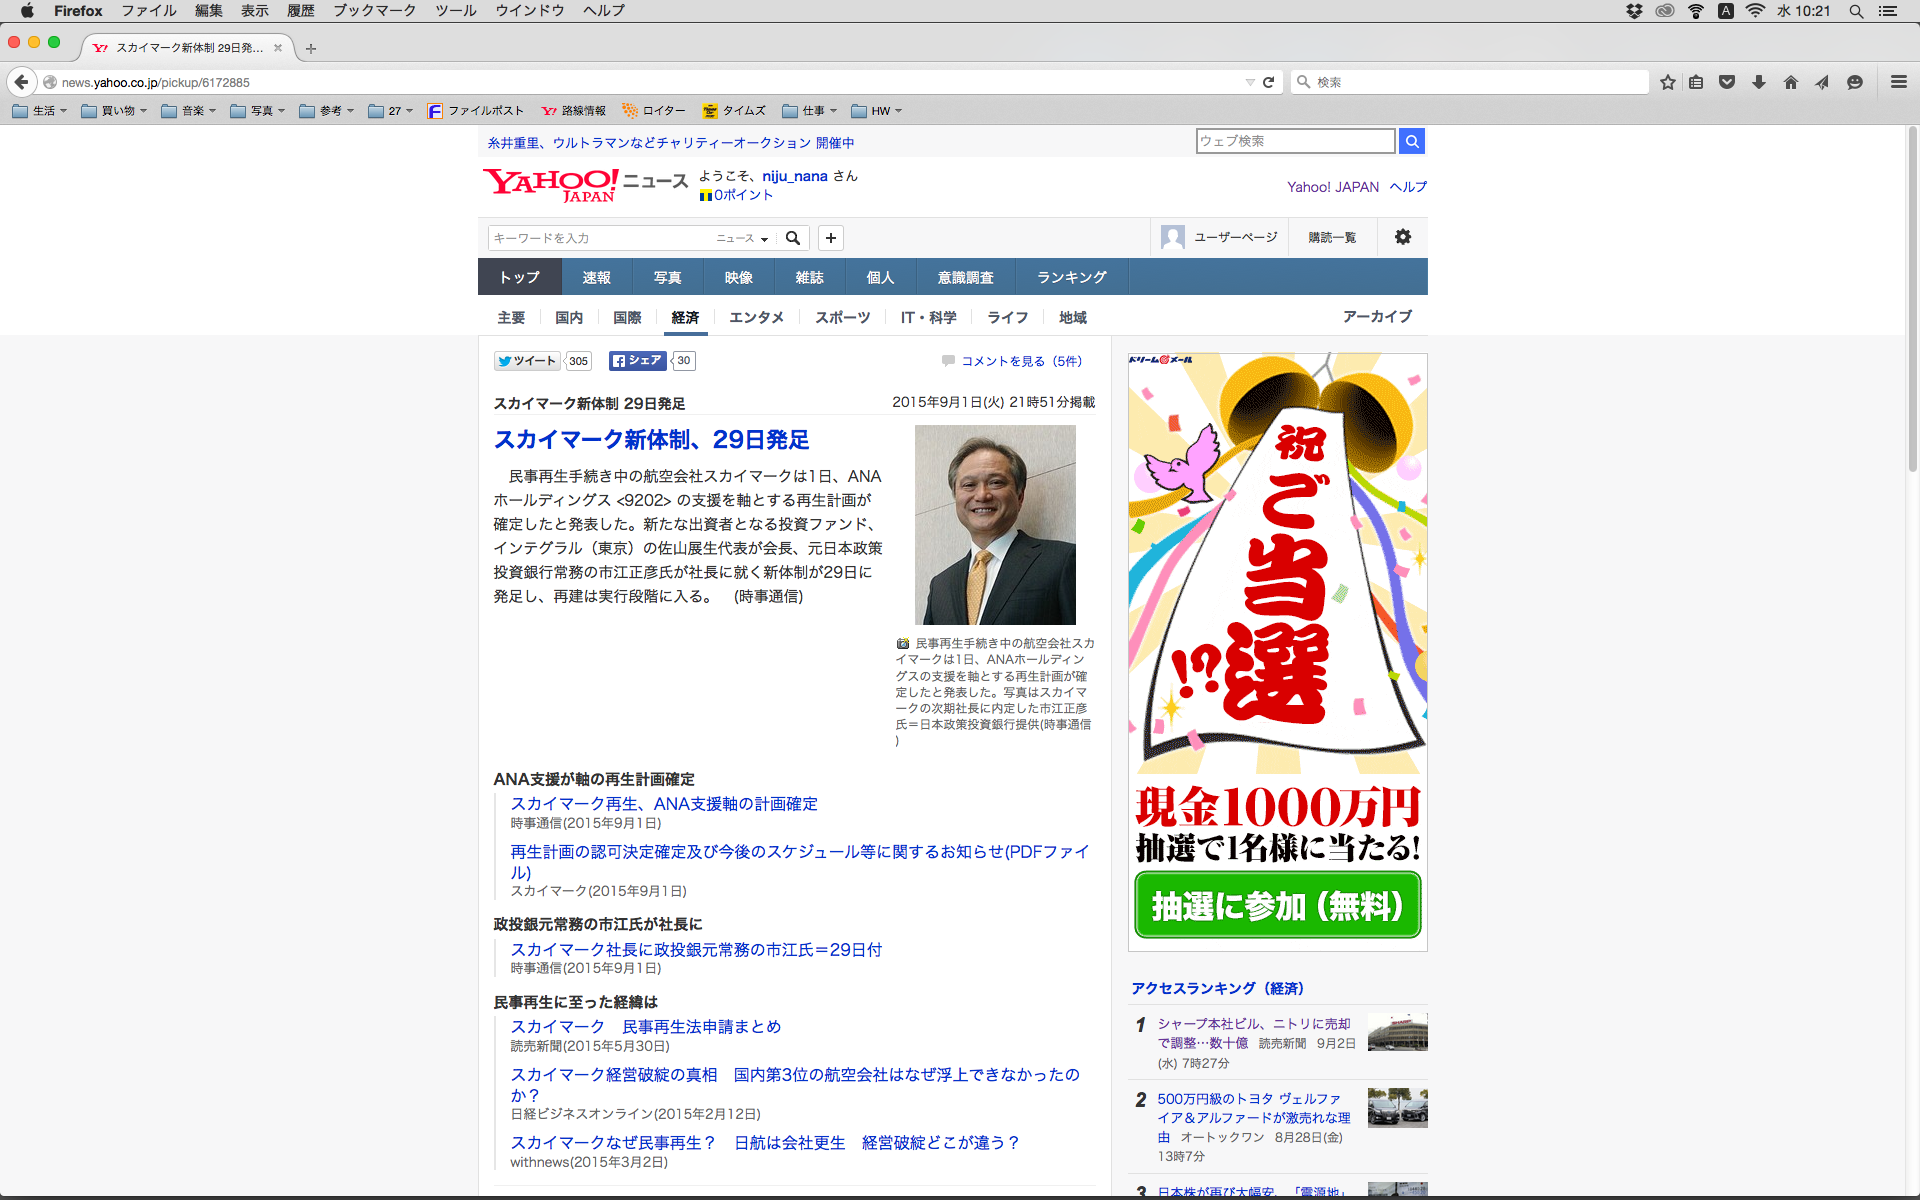This screenshot has width=1920, height=1200.
Task: Expand the ニュース search category dropdown
Action: (742, 238)
